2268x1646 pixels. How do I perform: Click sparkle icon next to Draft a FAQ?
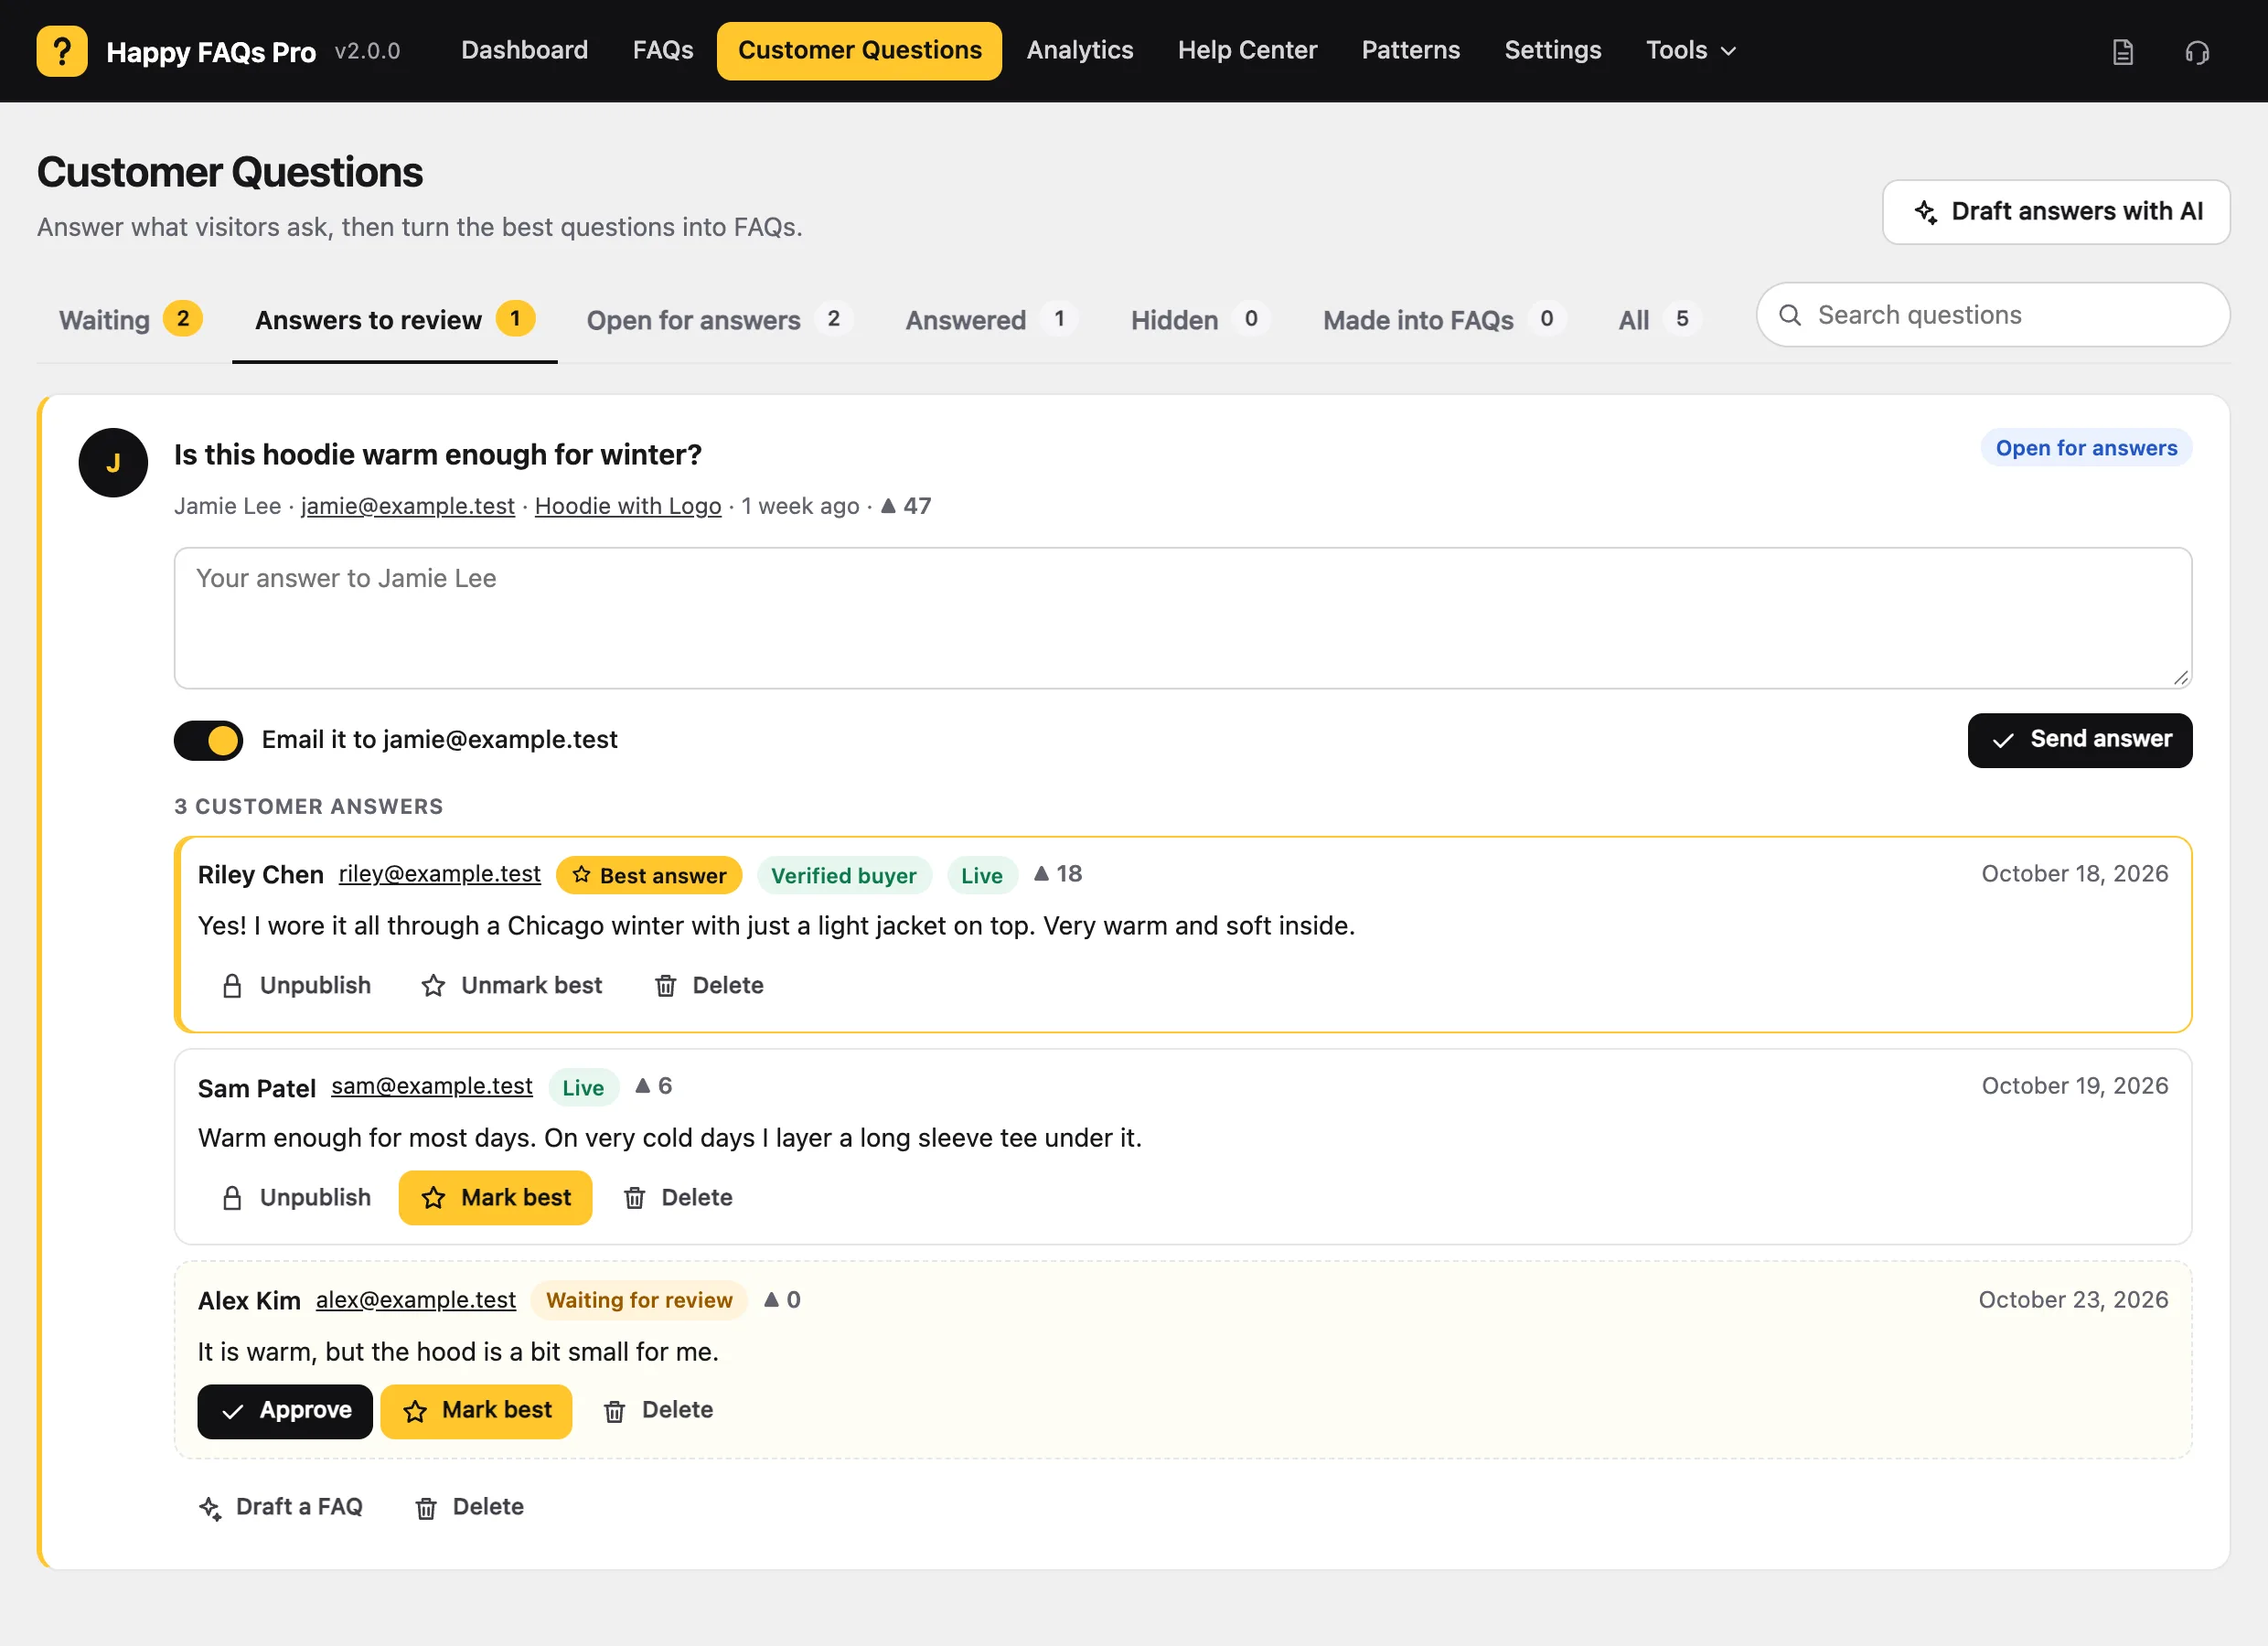pyautogui.click(x=210, y=1508)
